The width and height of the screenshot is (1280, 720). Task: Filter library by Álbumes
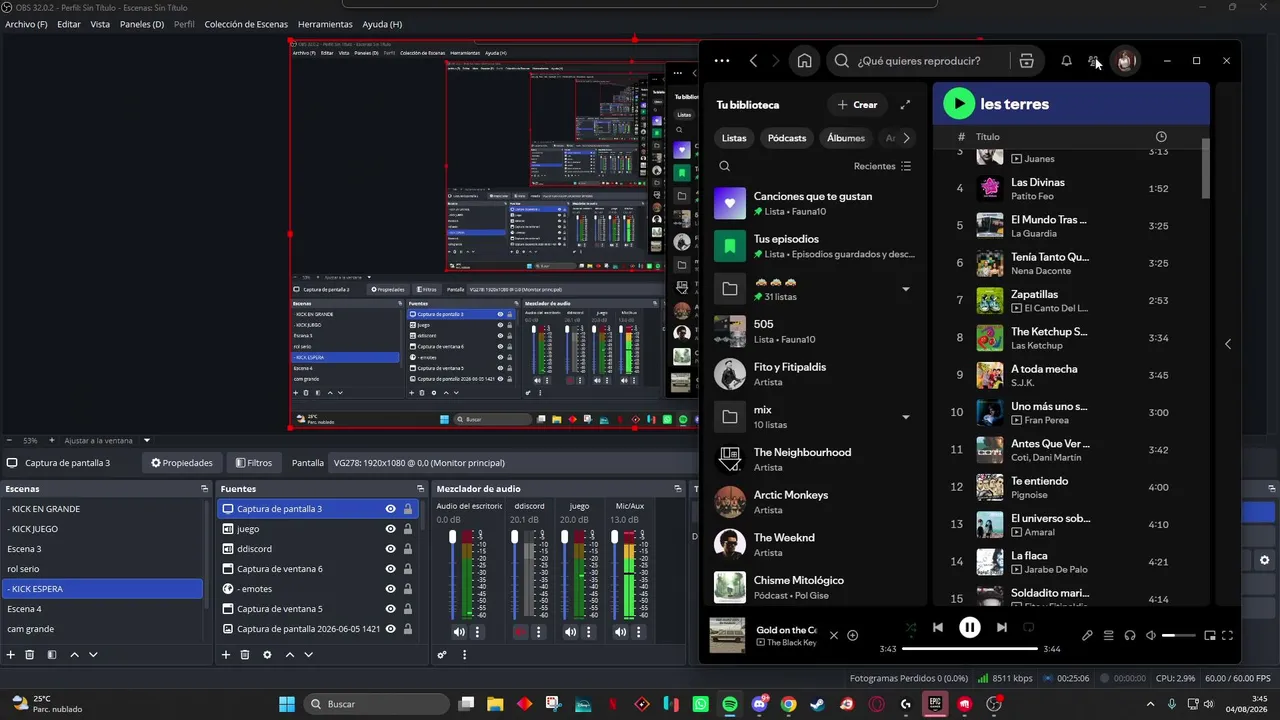coord(846,138)
